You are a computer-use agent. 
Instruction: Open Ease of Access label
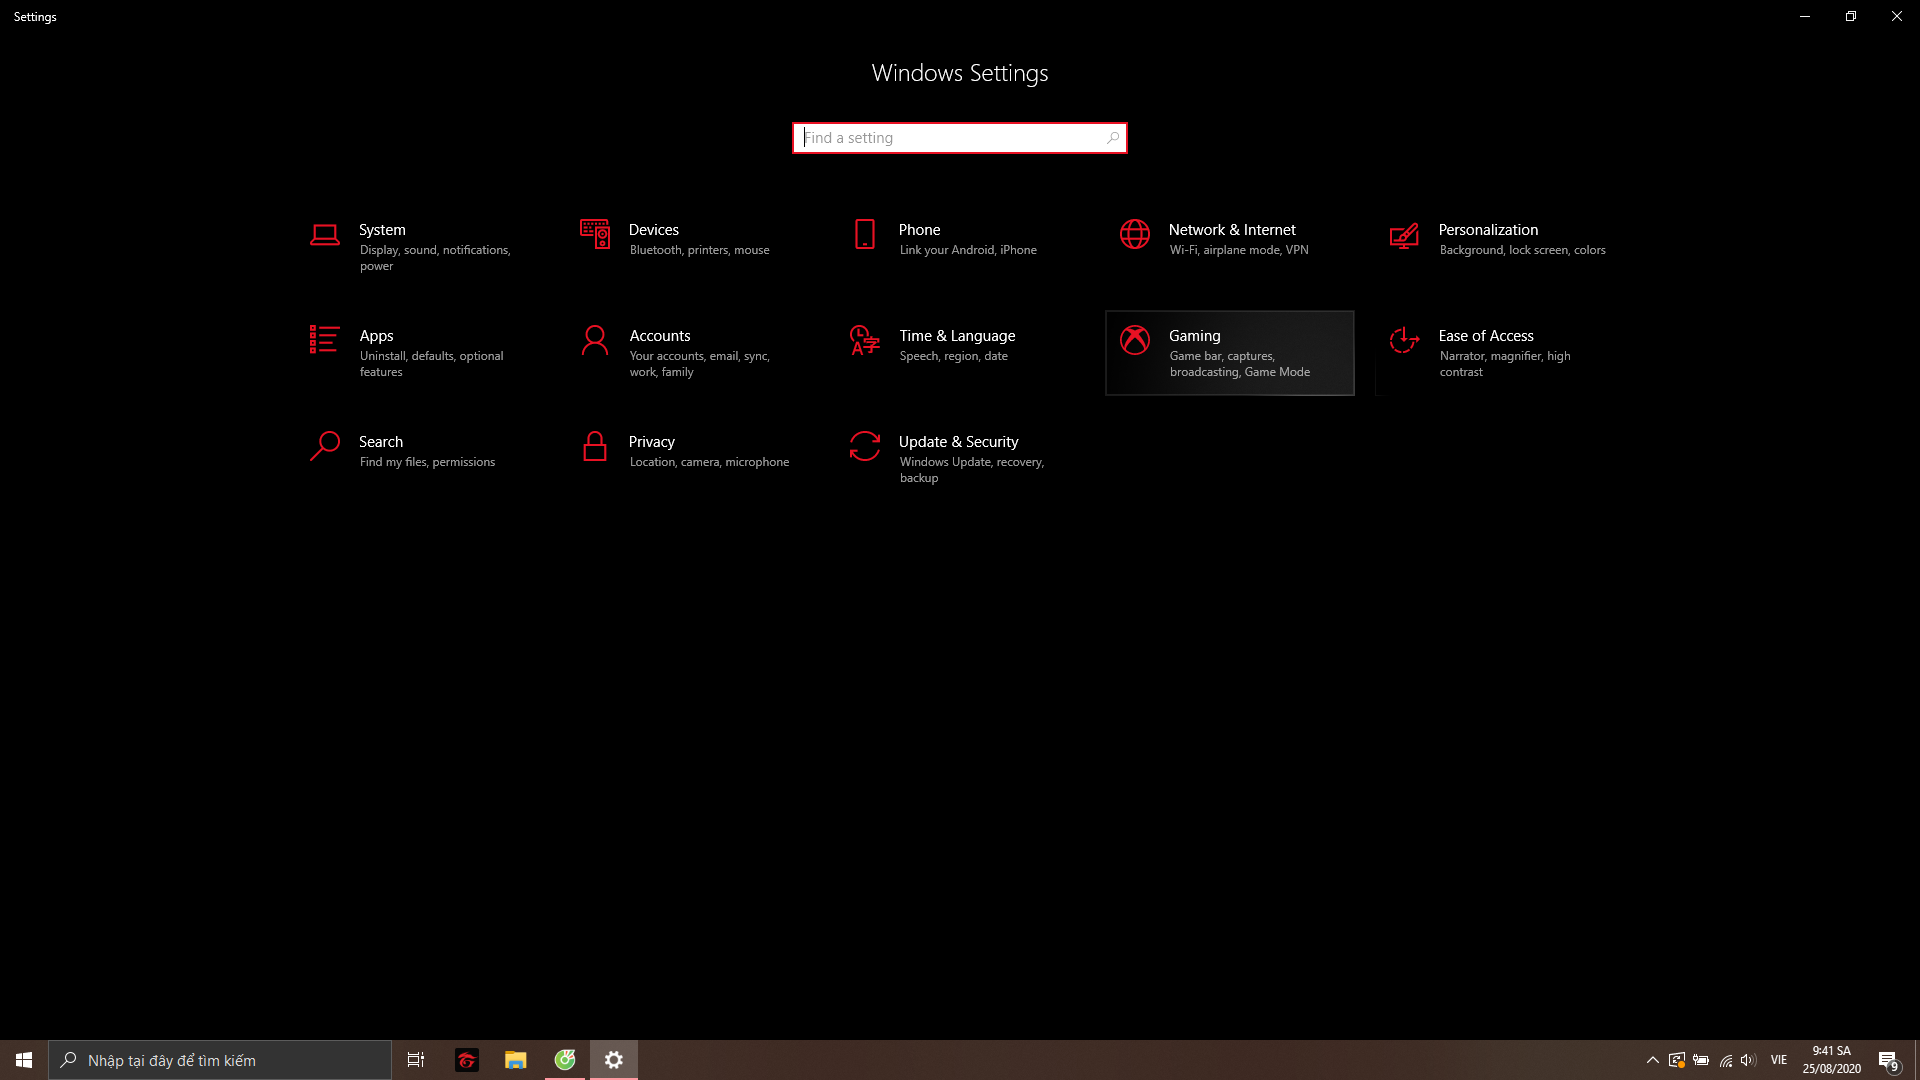(x=1486, y=336)
